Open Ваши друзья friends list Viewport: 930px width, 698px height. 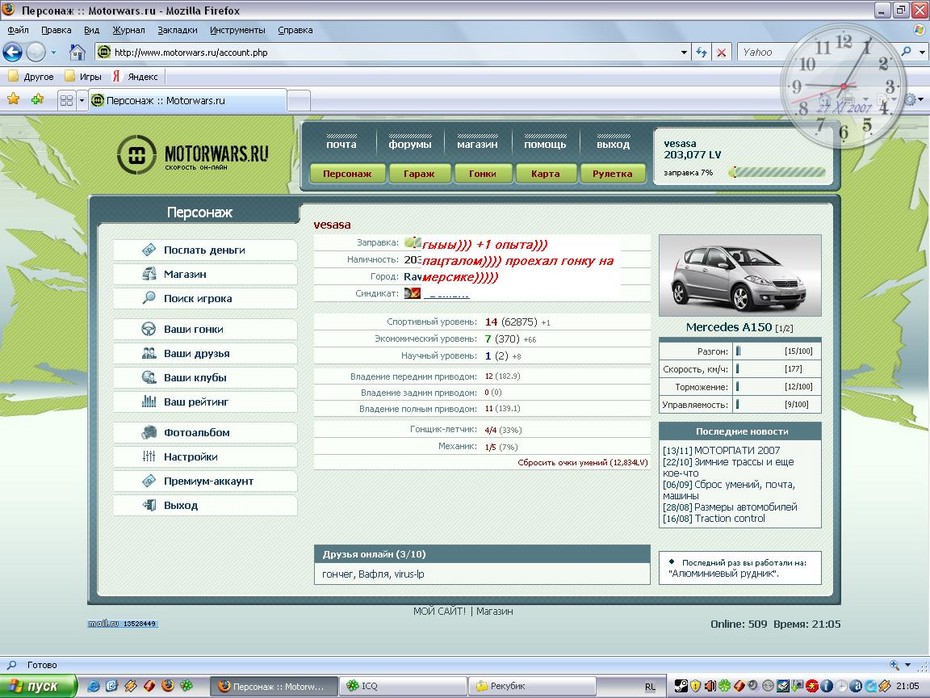(x=205, y=353)
